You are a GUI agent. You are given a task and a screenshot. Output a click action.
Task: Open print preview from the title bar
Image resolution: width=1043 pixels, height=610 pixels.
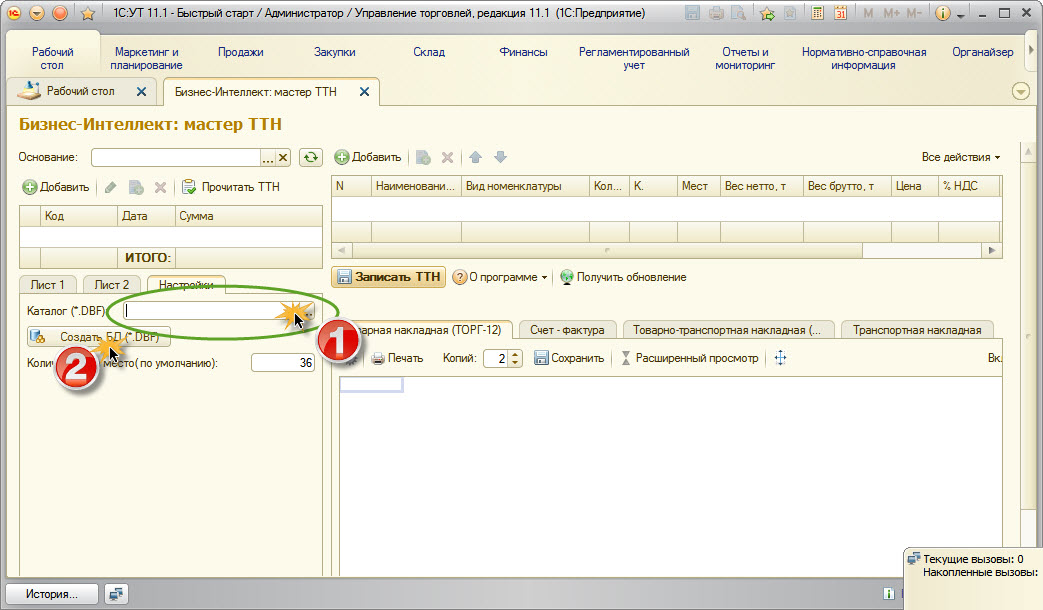tap(738, 13)
